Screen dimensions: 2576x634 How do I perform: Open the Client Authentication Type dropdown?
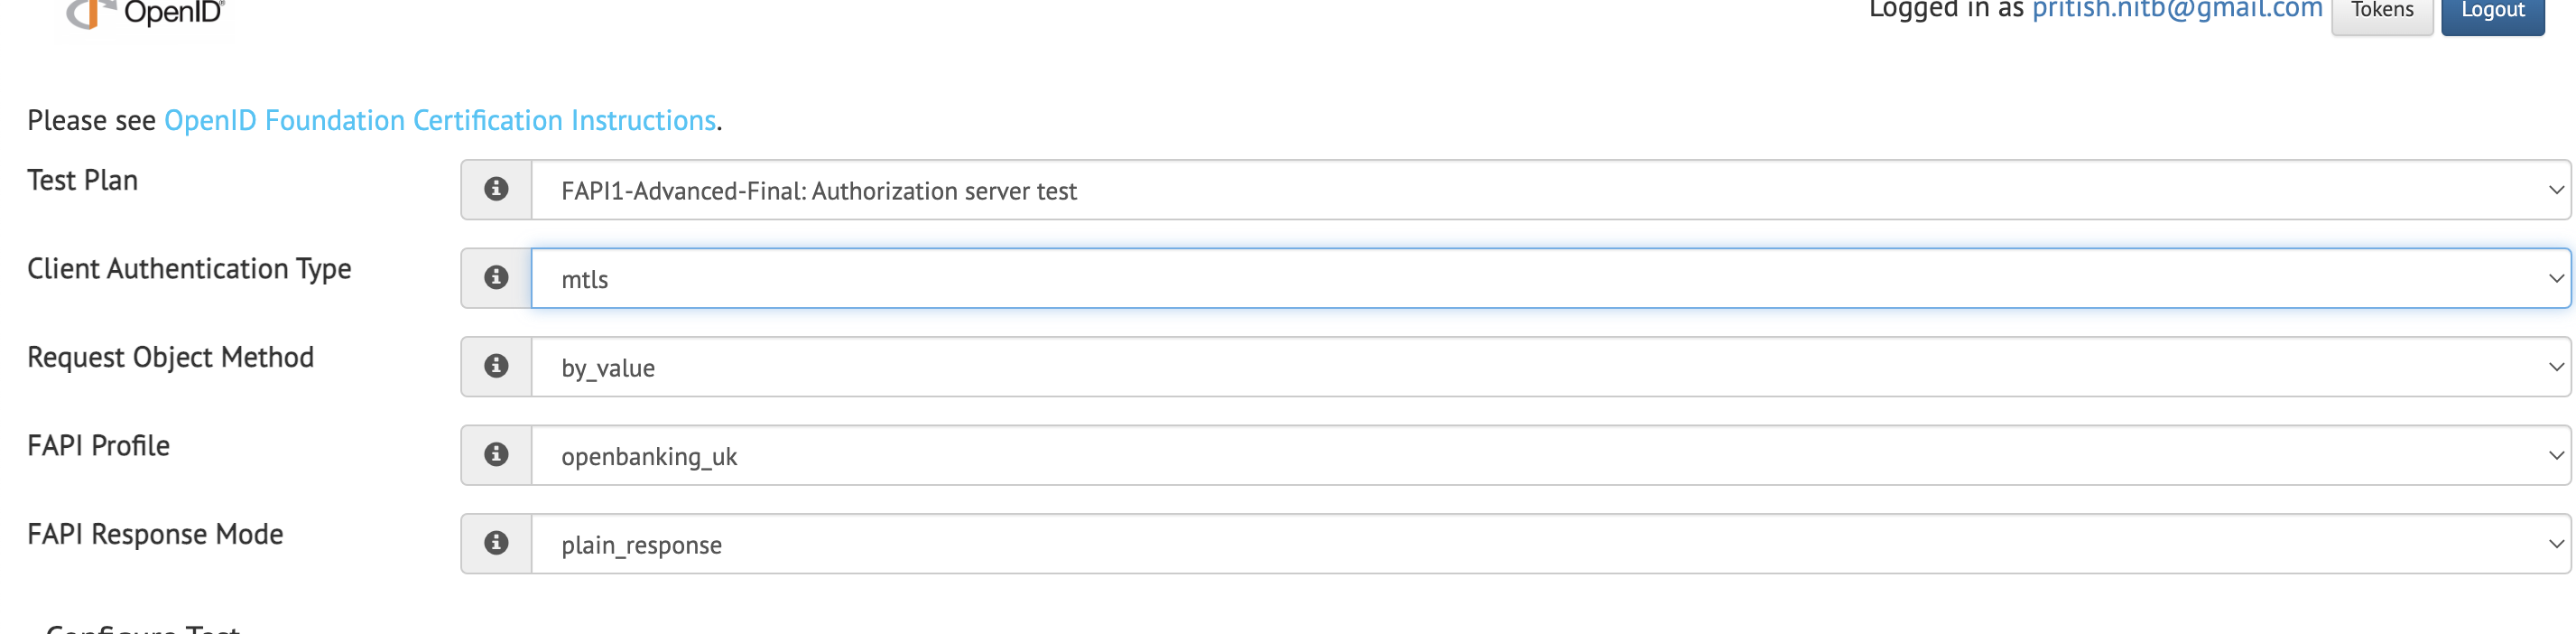pos(1500,278)
